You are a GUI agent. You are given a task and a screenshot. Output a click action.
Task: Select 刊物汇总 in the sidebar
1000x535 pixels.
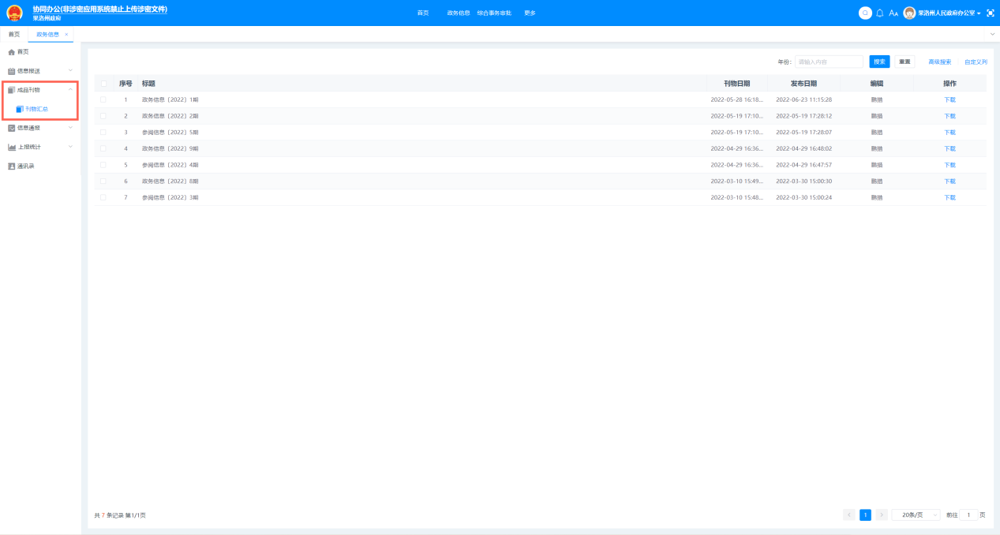(36, 109)
